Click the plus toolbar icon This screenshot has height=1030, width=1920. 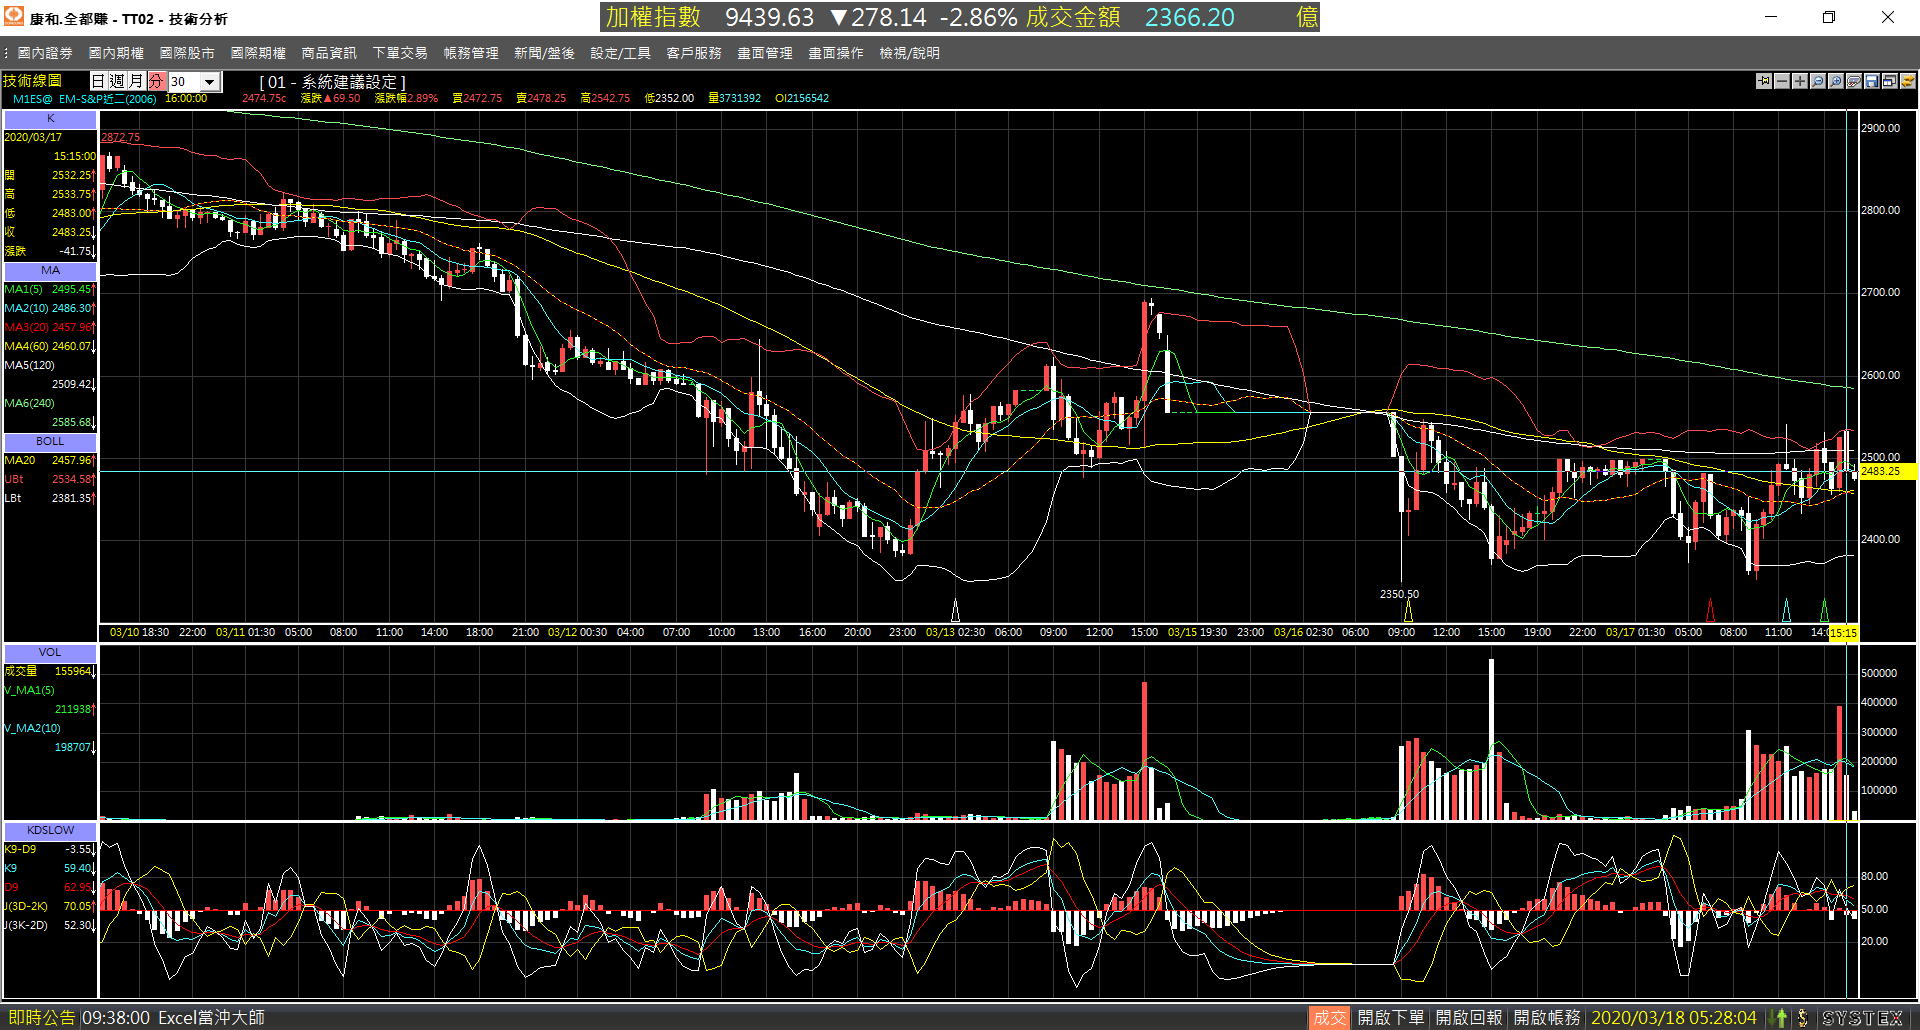point(1800,81)
